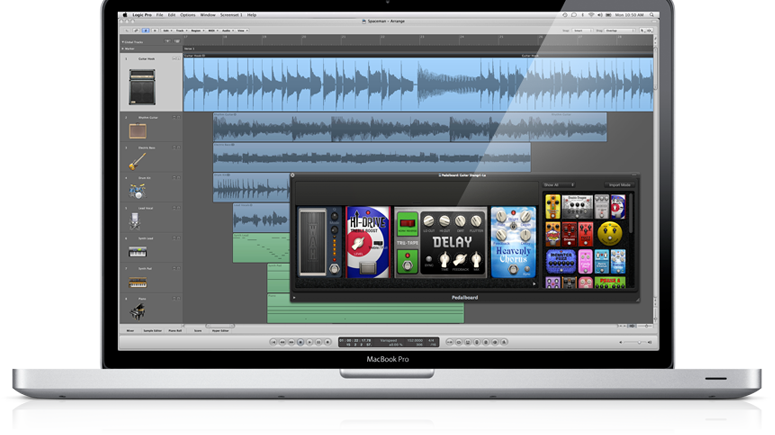This screenshot has width=775, height=435.
Task: Pick the Double Dragon pedal in the browser
Action: click(577, 207)
